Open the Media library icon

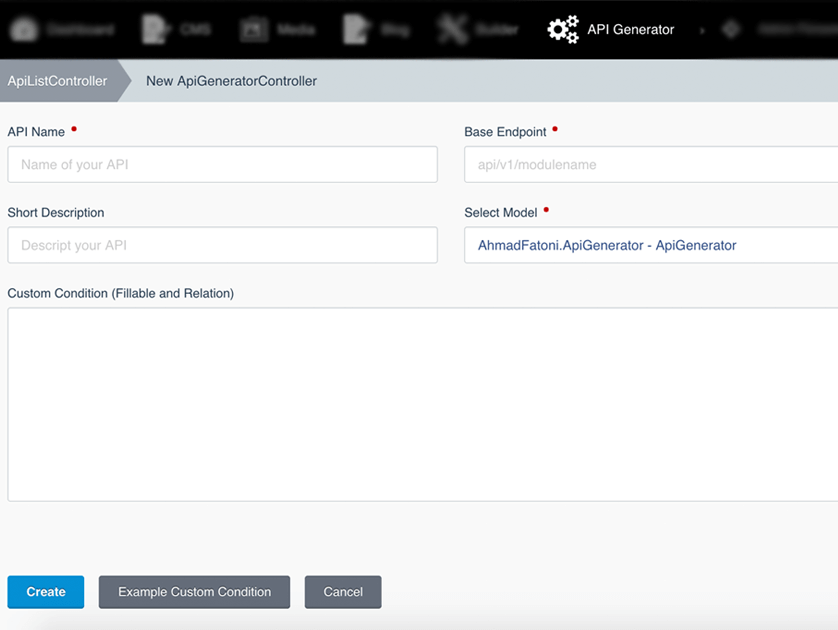coord(254,29)
